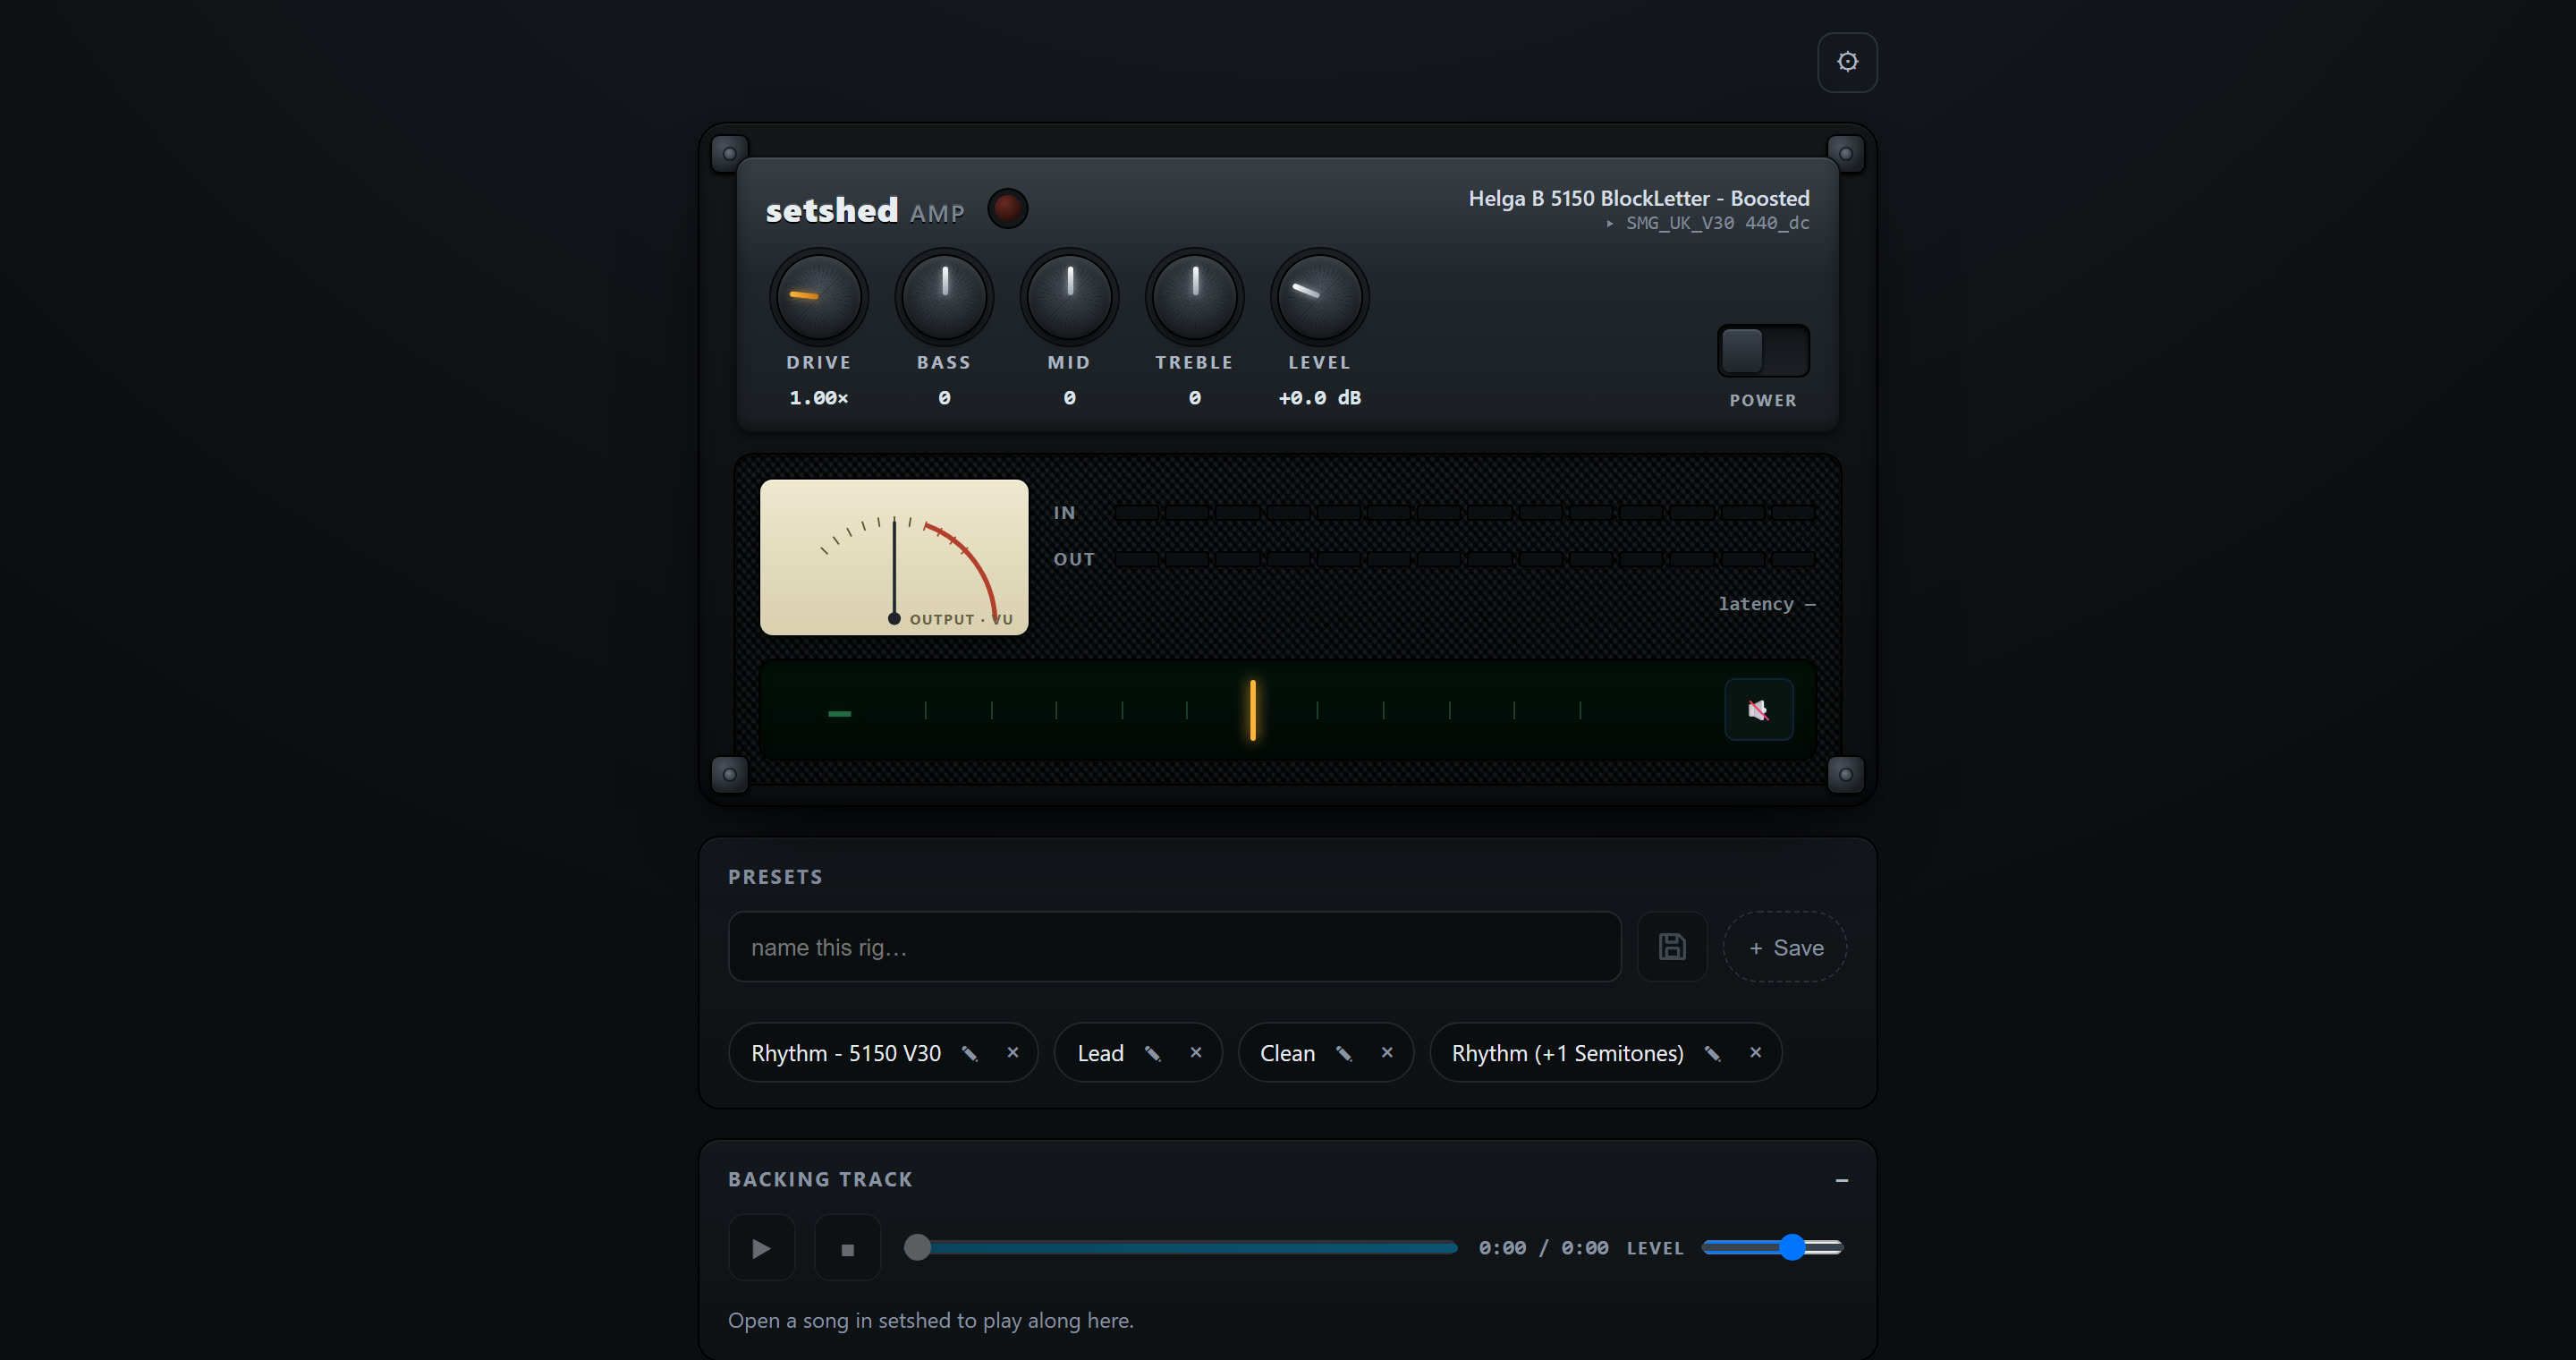2576x1360 pixels.
Task: Click the TREBLE knob
Action: click(x=1194, y=297)
